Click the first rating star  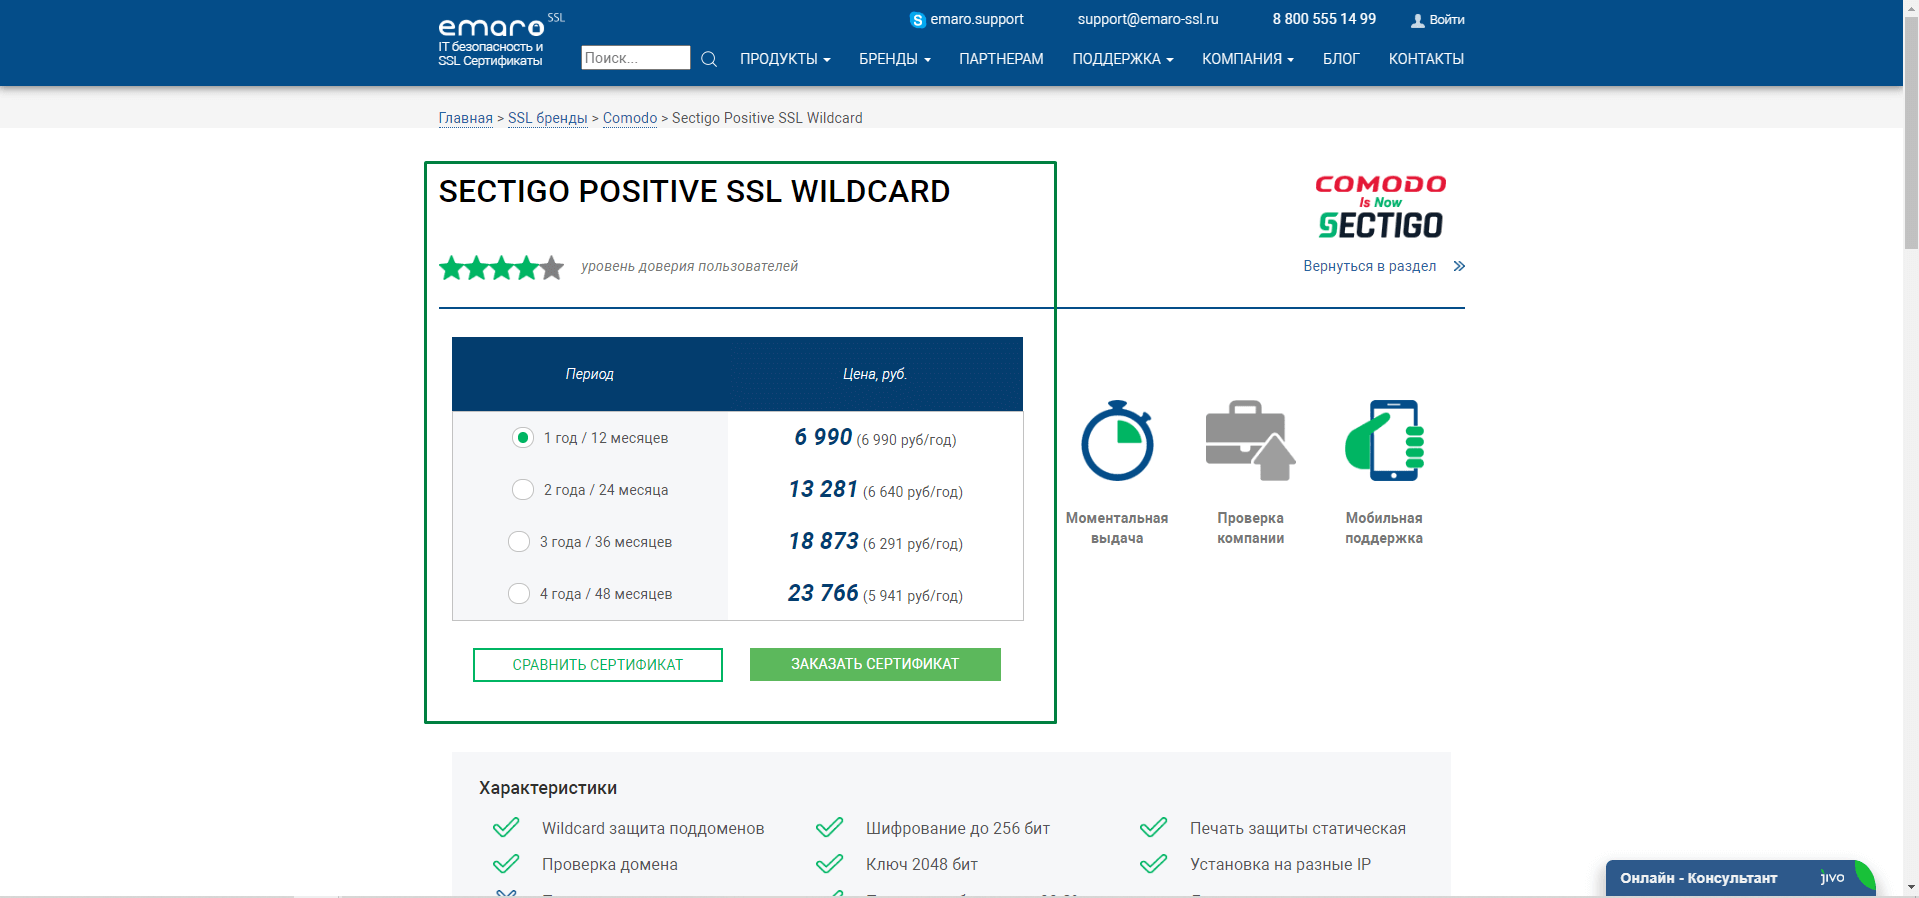(451, 267)
